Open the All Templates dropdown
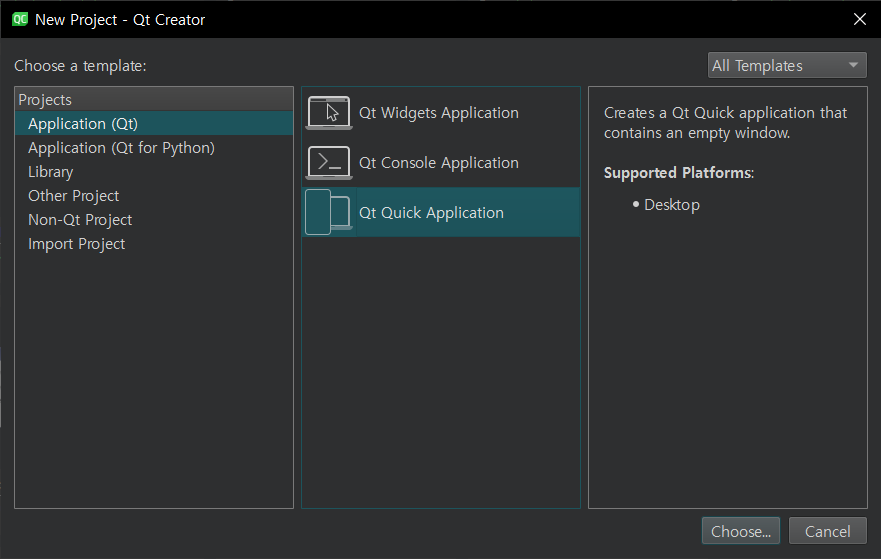881x559 pixels. pyautogui.click(x=787, y=66)
